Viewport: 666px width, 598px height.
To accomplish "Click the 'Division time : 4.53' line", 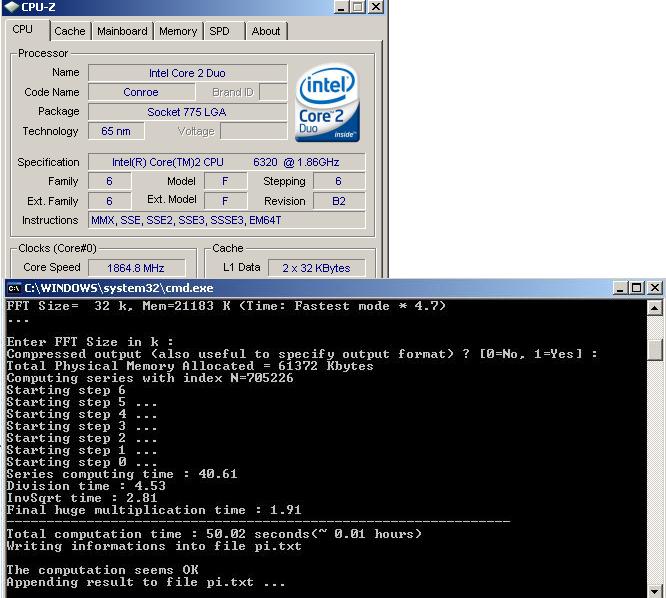I will pos(86,486).
